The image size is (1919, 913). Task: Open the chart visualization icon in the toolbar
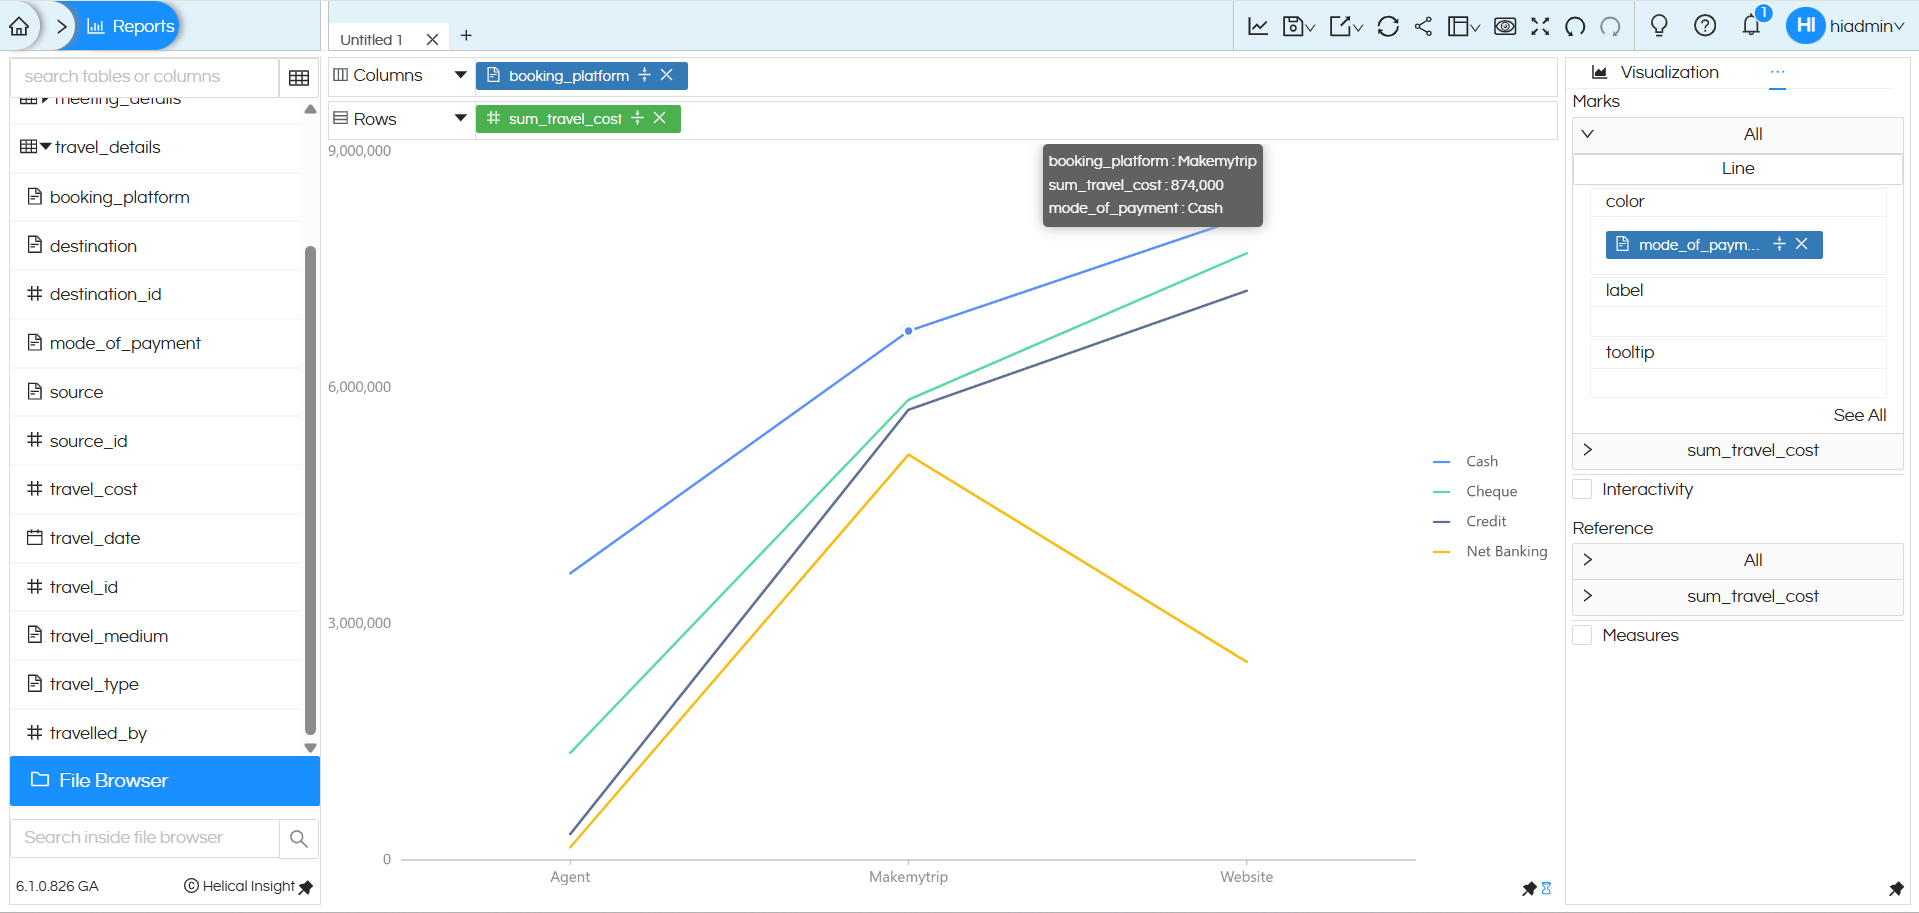tap(1257, 26)
